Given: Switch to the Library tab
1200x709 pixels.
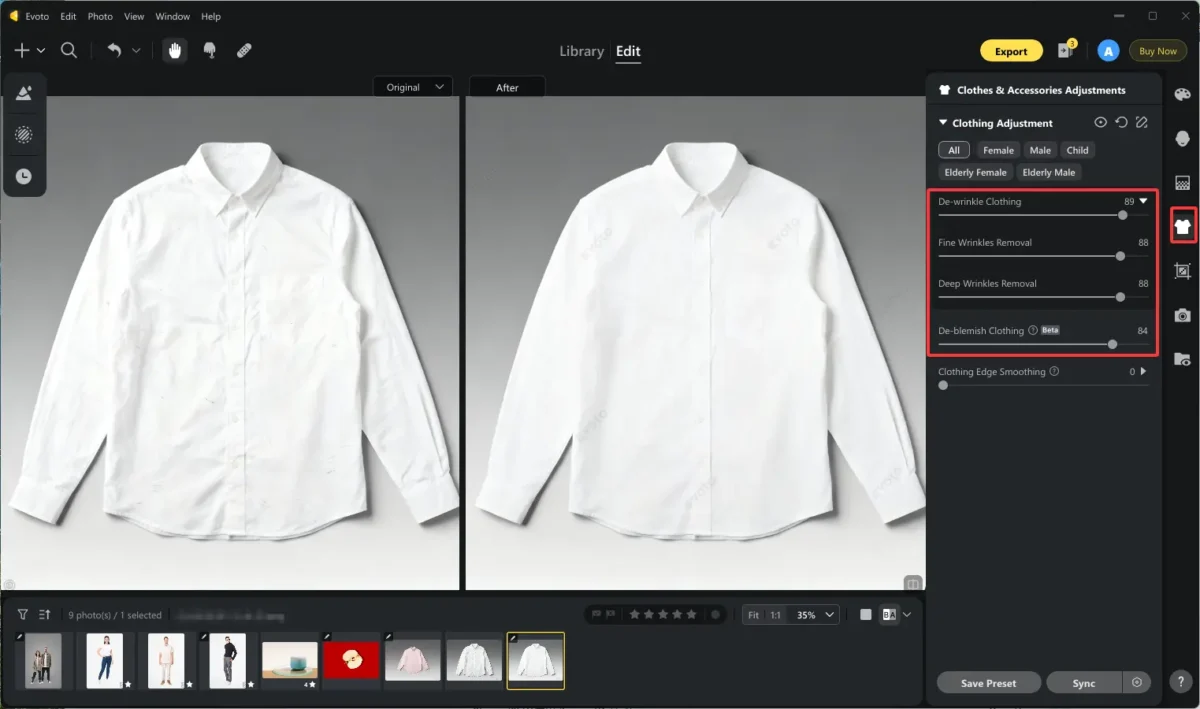Looking at the screenshot, I should click(x=582, y=51).
